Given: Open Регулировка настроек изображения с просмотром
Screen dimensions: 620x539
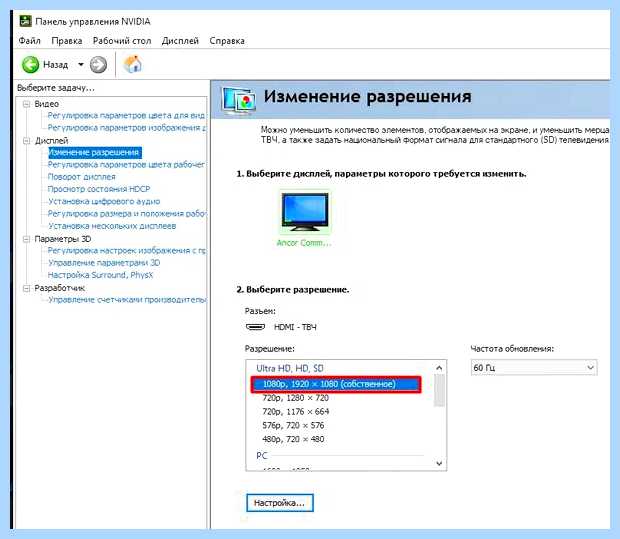Looking at the screenshot, I should tap(127, 250).
